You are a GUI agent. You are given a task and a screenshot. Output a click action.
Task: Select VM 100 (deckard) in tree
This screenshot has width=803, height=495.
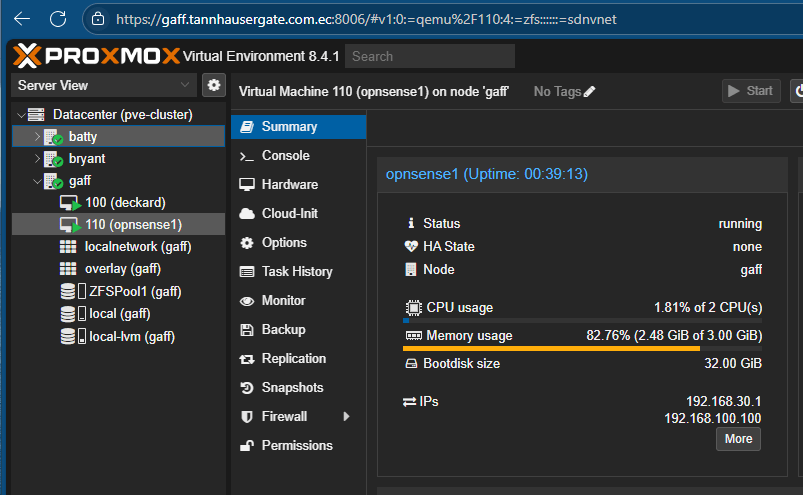[x=124, y=202]
